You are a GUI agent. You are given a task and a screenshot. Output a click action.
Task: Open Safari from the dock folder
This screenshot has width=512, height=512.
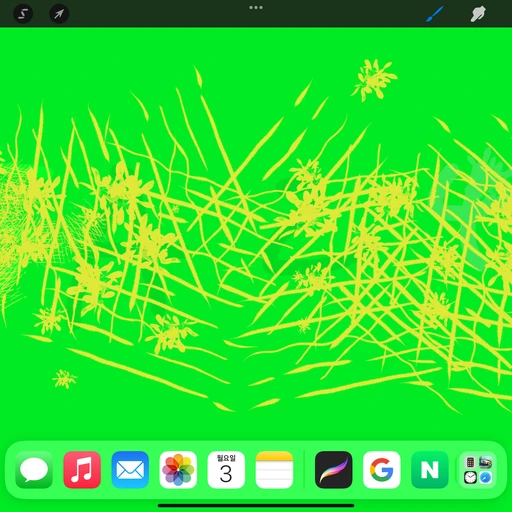pos(486,478)
